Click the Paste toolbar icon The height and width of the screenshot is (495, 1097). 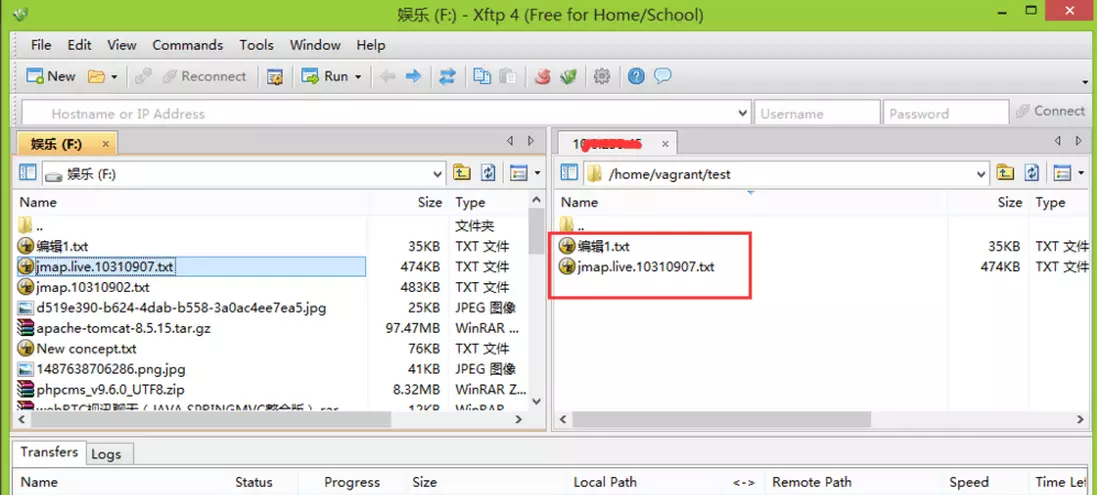[x=508, y=76]
